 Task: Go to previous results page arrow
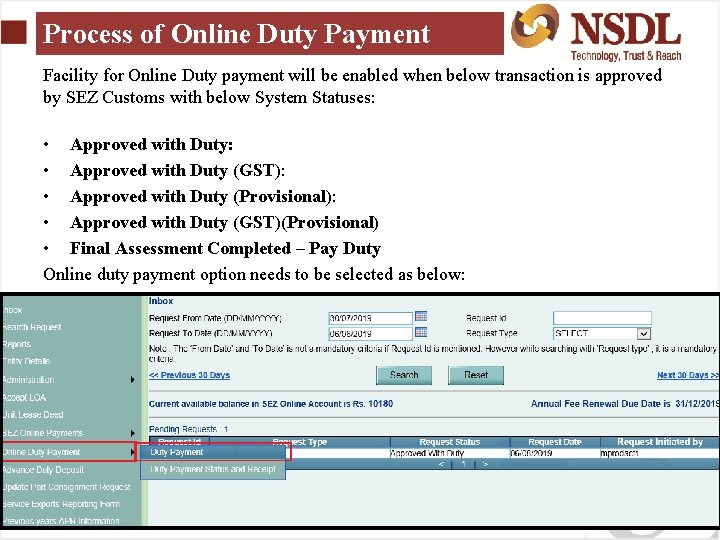tap(441, 464)
